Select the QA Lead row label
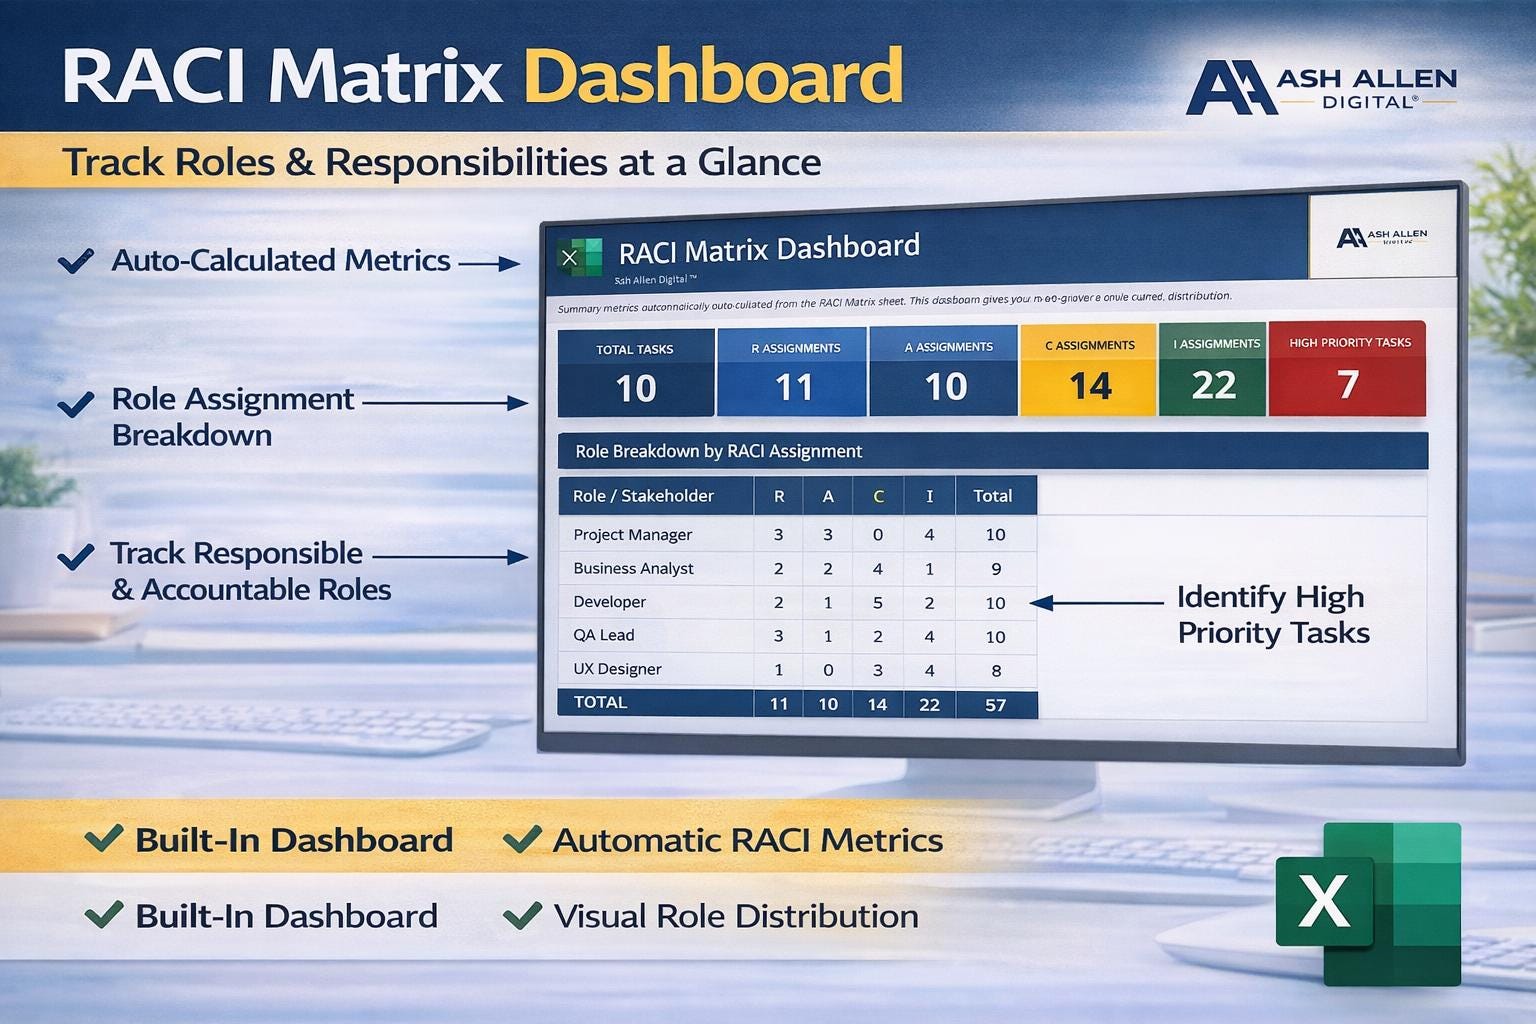 point(603,635)
